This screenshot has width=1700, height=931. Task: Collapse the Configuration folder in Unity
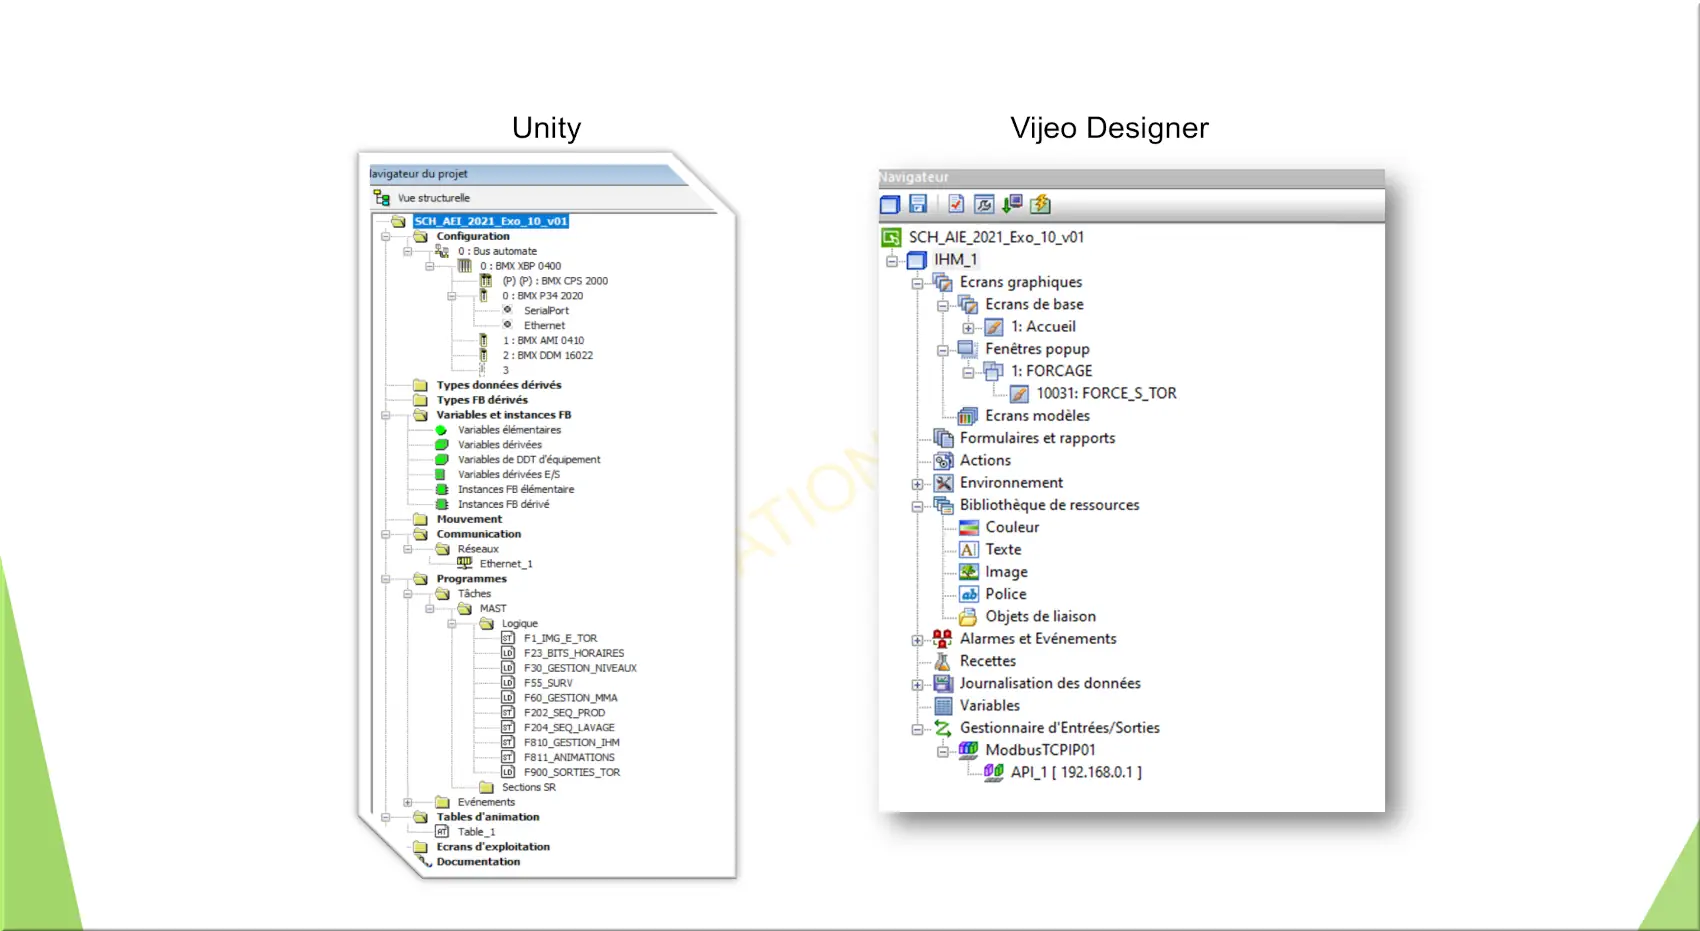[386, 237]
